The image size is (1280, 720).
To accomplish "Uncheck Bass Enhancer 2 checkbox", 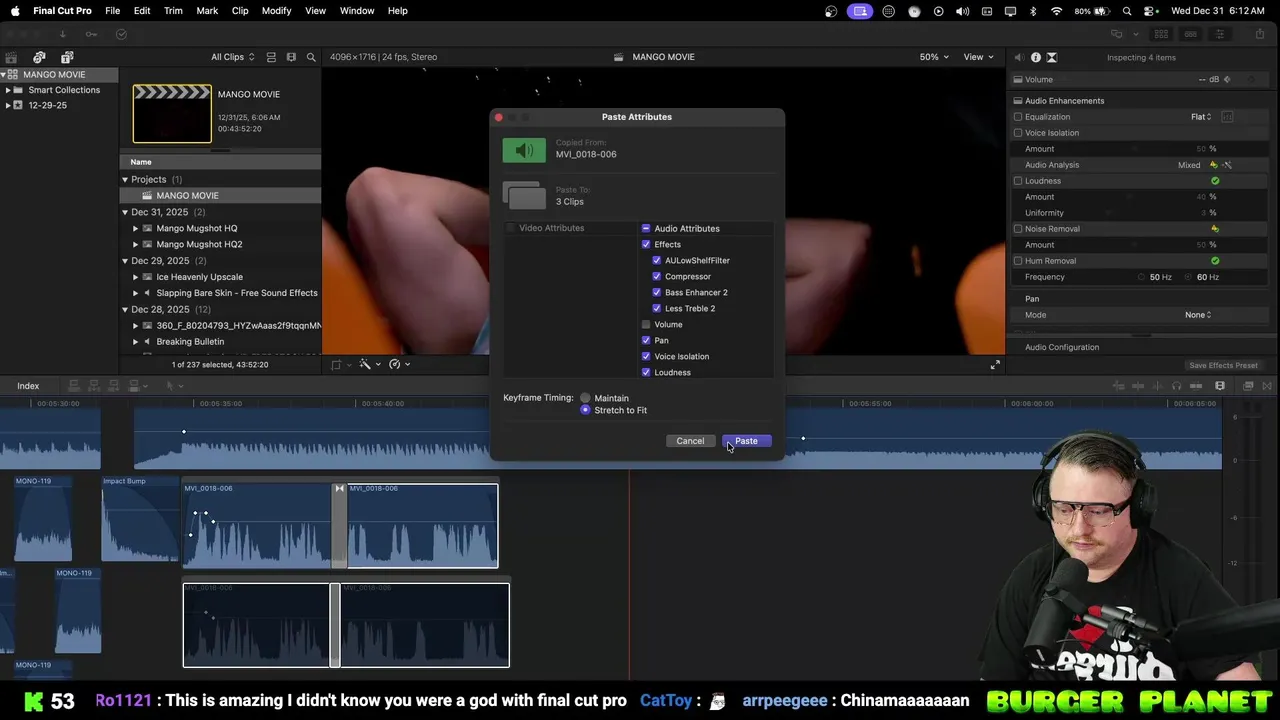I will tap(657, 292).
